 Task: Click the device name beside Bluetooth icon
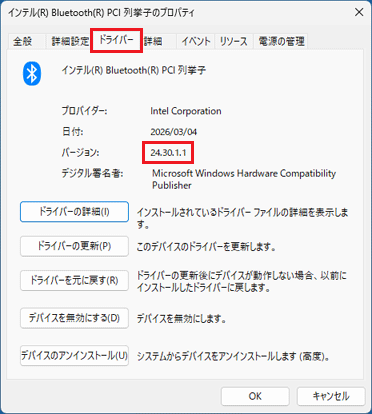click(134, 70)
